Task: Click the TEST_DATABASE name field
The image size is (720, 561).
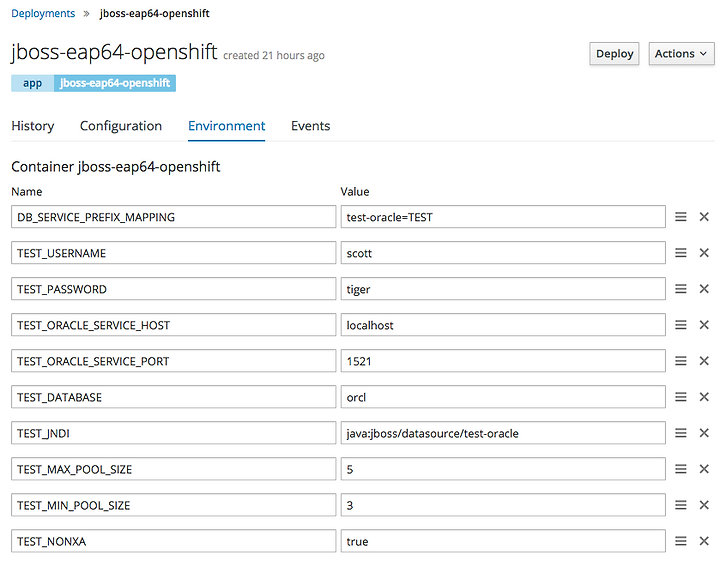Action: (174, 397)
